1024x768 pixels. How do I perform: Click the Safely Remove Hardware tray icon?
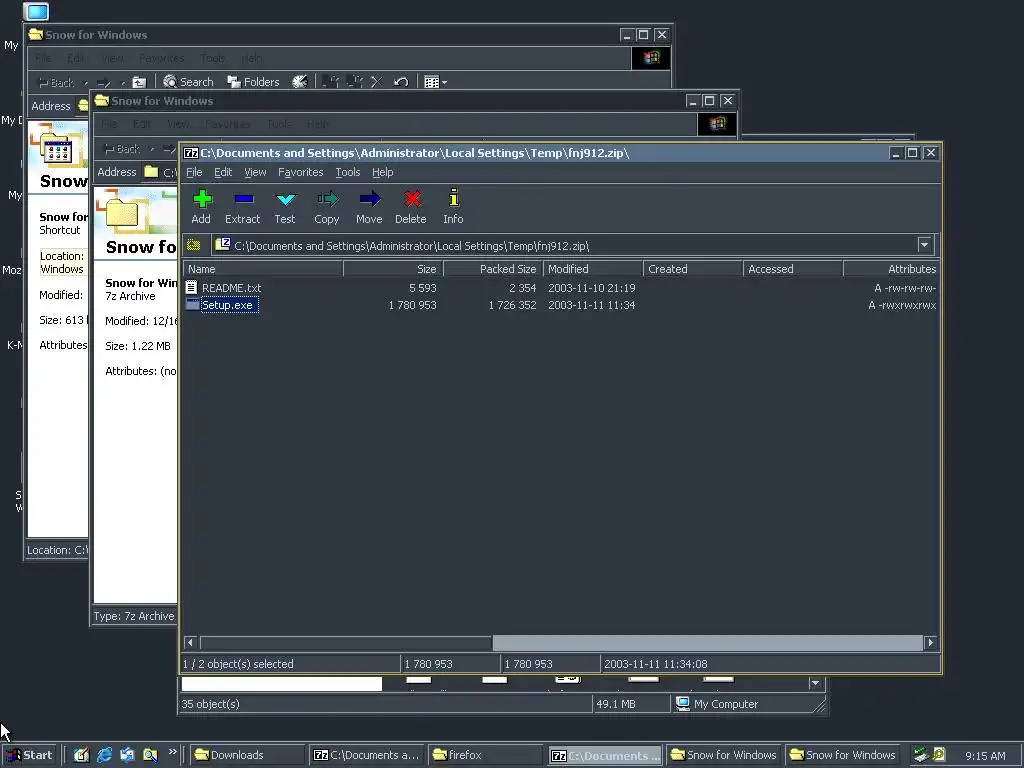pyautogui.click(x=921, y=755)
